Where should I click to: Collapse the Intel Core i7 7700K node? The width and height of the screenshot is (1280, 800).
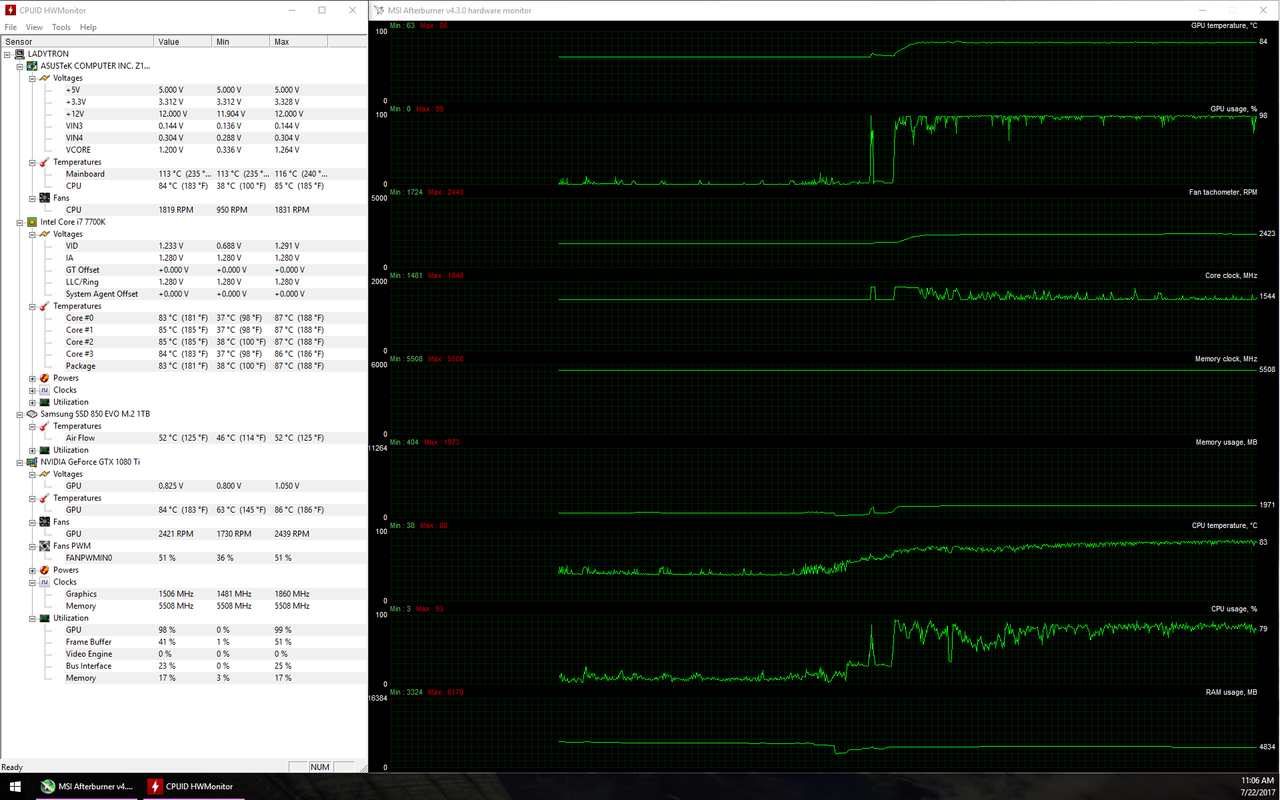[20, 222]
